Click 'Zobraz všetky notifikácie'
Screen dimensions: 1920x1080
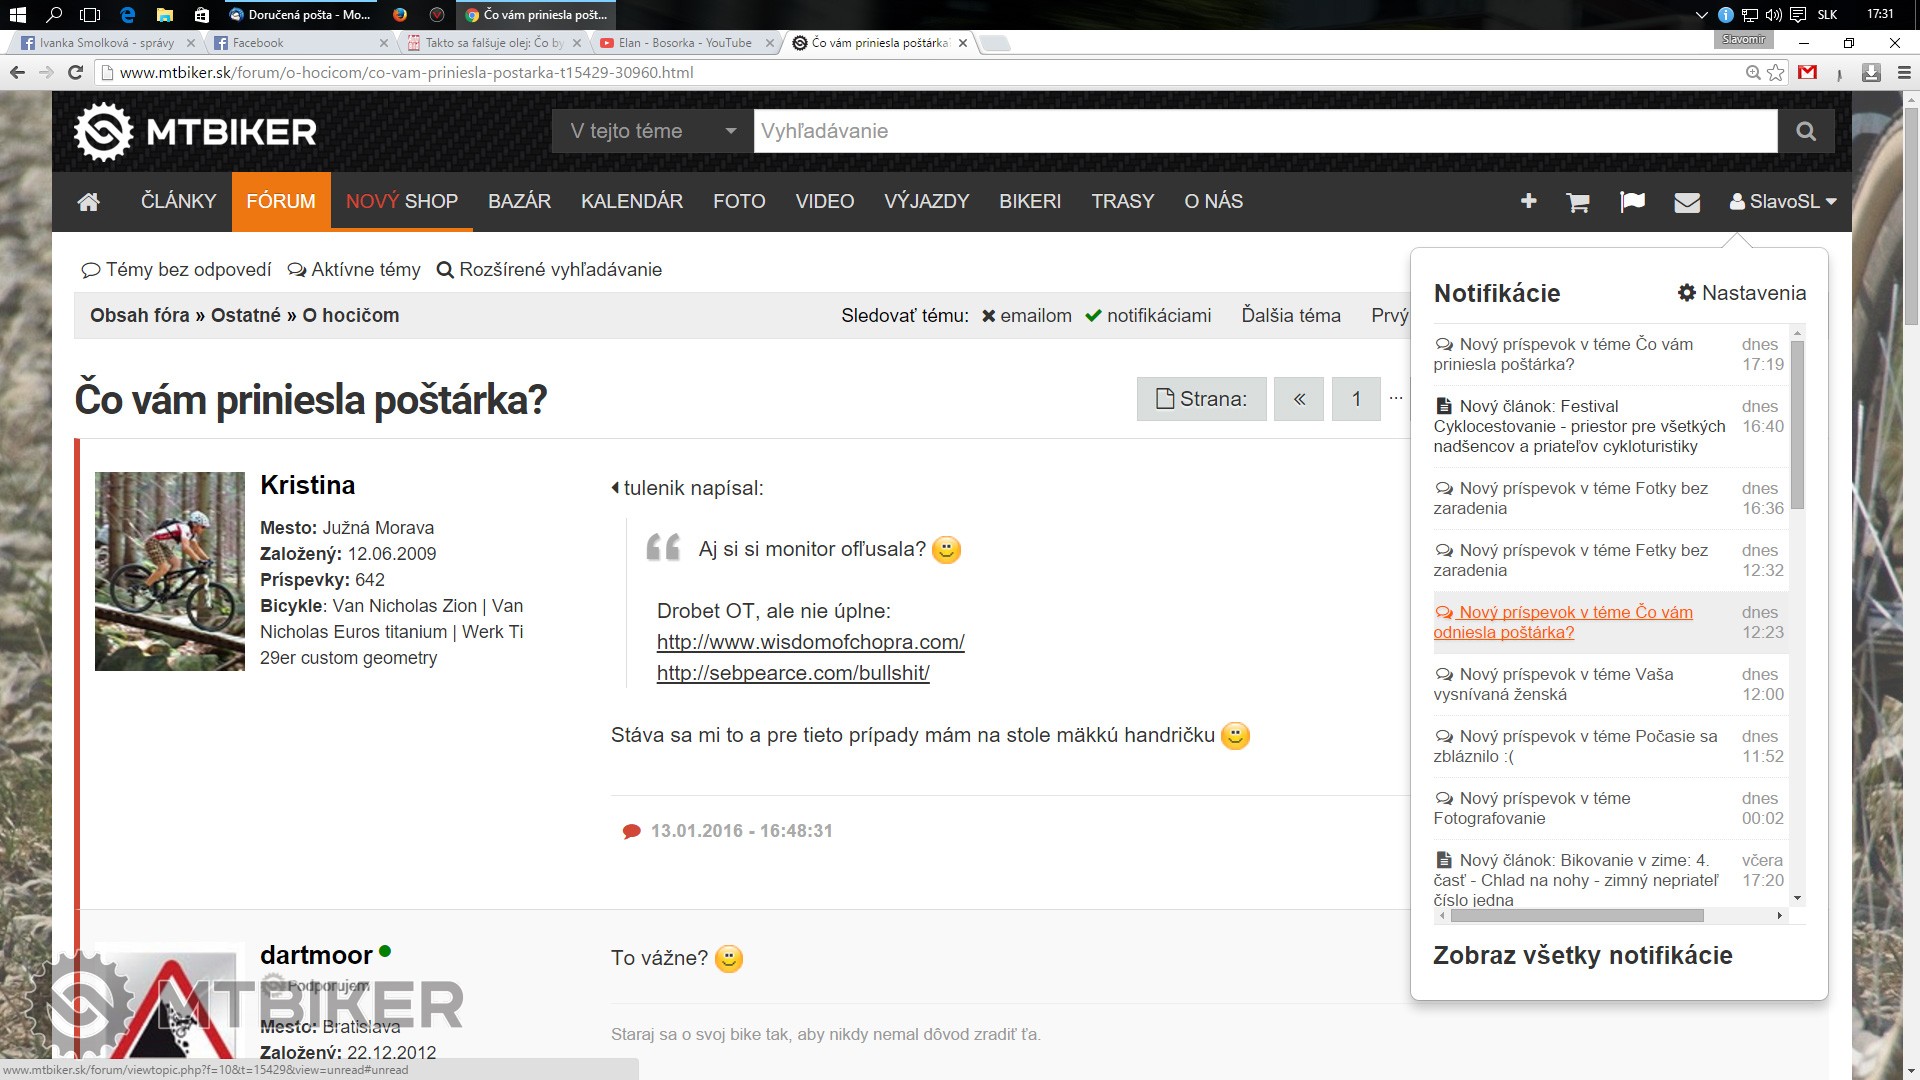tap(1582, 955)
